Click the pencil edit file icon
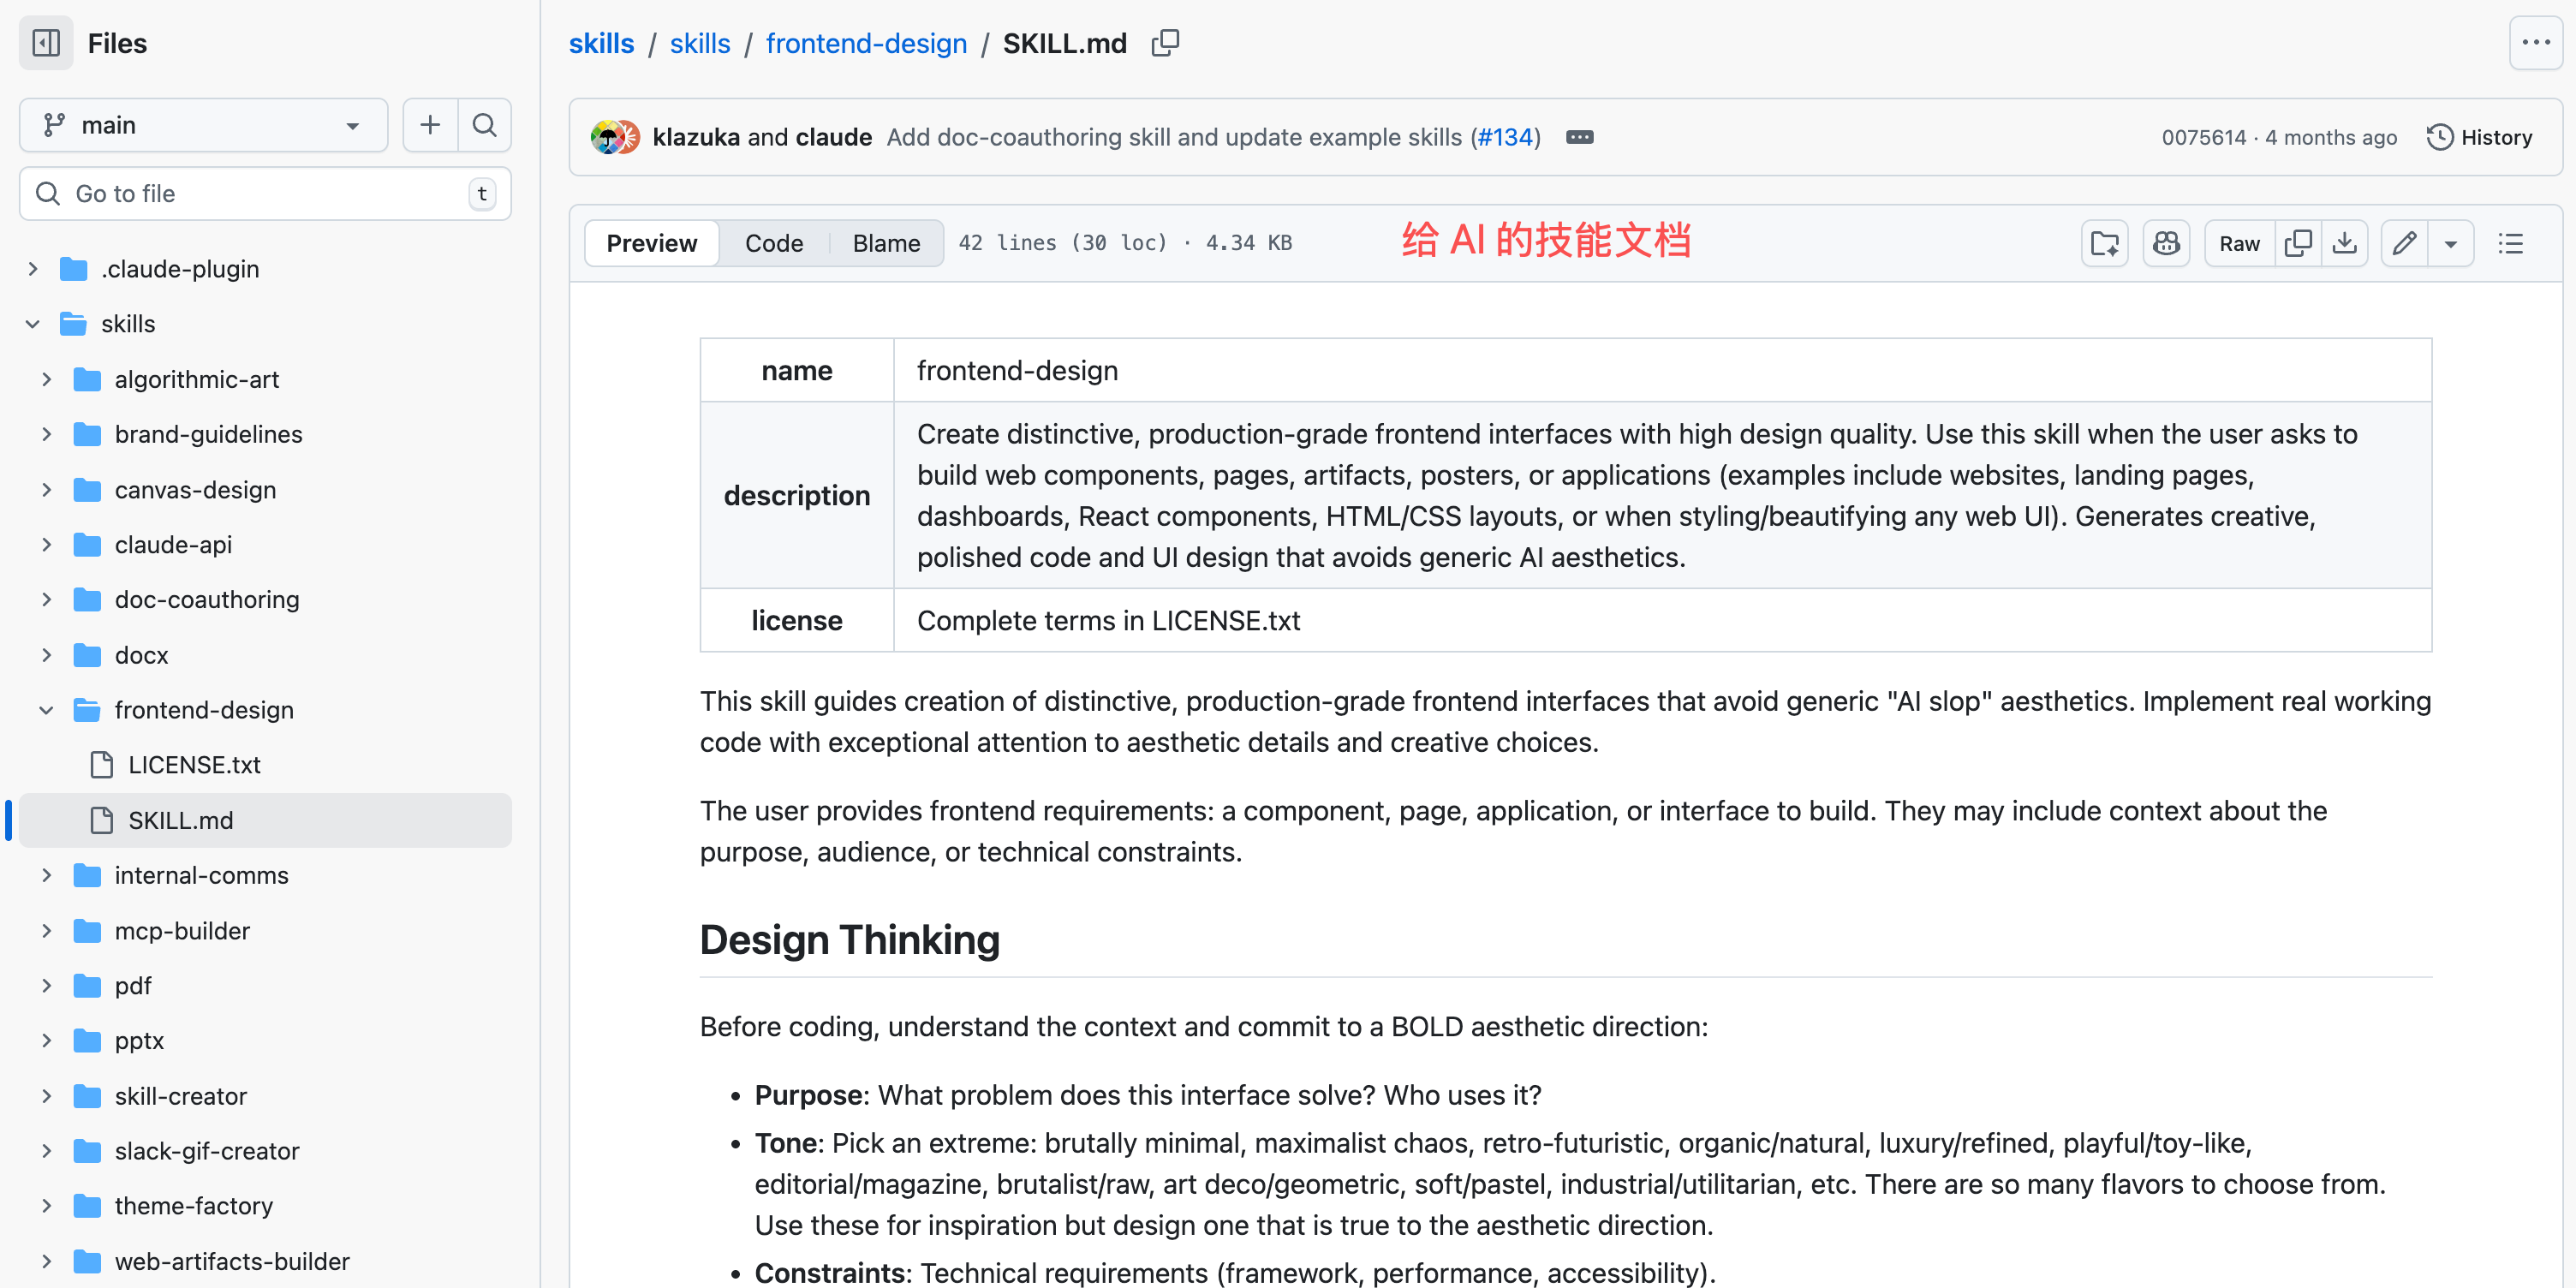Screen dimensions: 2576x1288 (x=2404, y=243)
